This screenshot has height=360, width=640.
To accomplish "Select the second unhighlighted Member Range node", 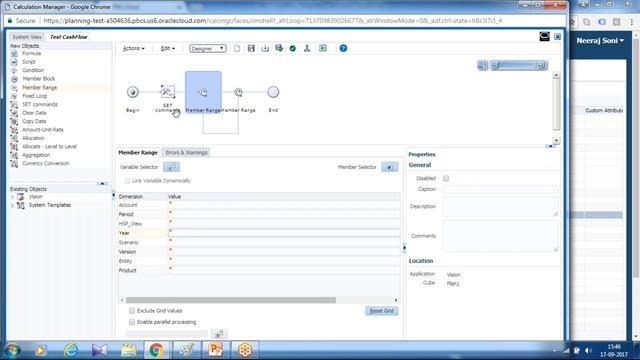I will click(x=238, y=93).
